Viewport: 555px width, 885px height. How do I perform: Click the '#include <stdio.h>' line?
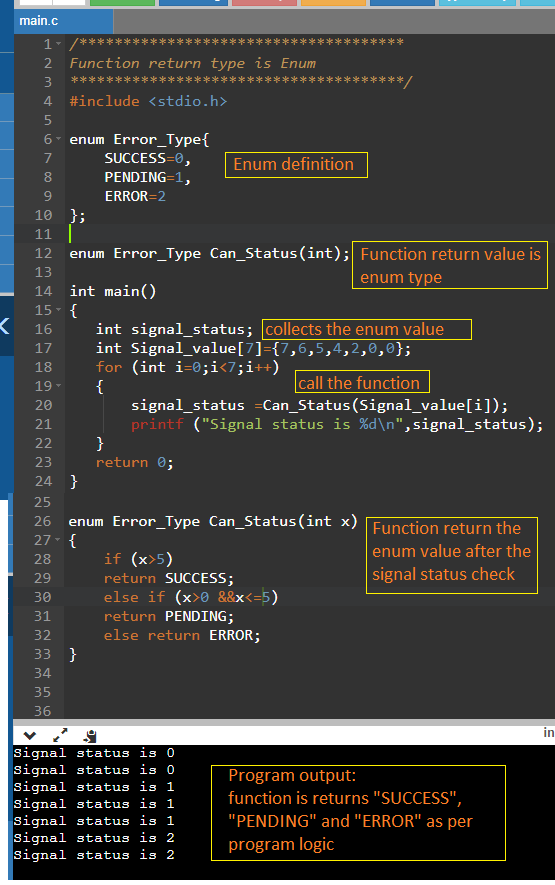(x=148, y=101)
